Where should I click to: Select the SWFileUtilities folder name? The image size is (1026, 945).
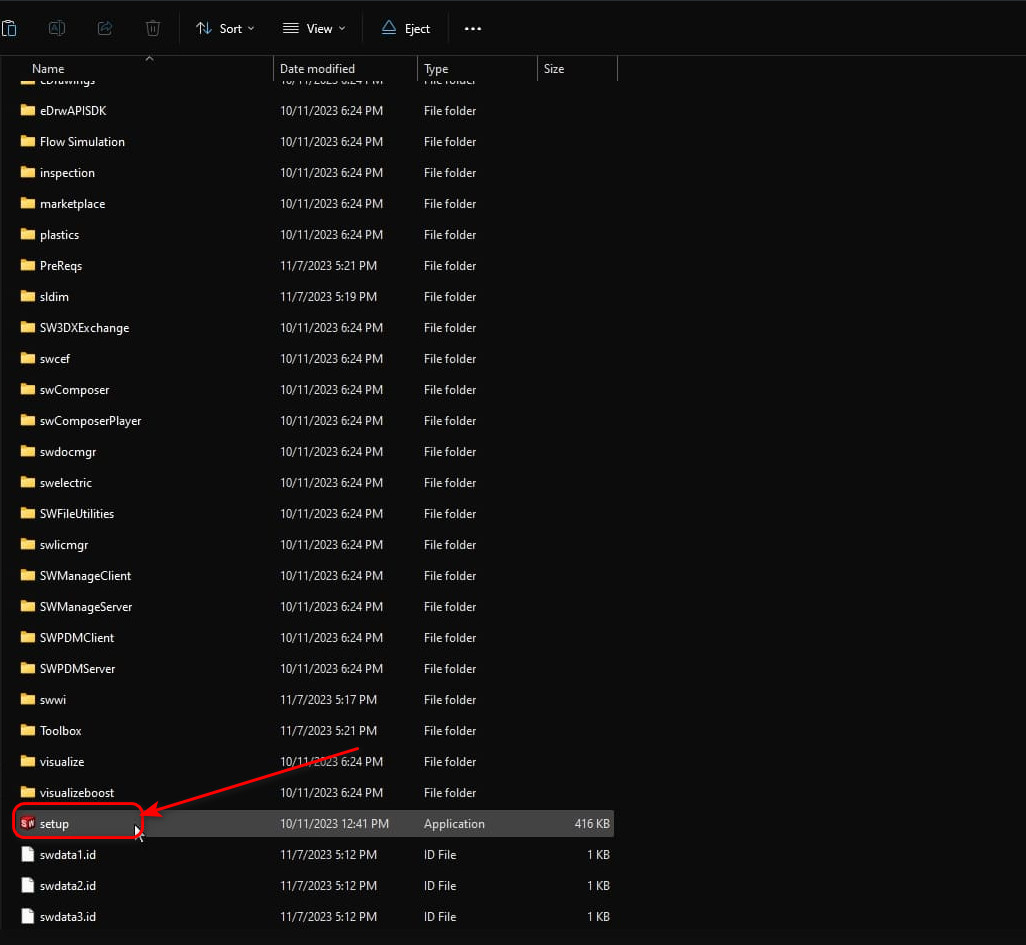77,514
